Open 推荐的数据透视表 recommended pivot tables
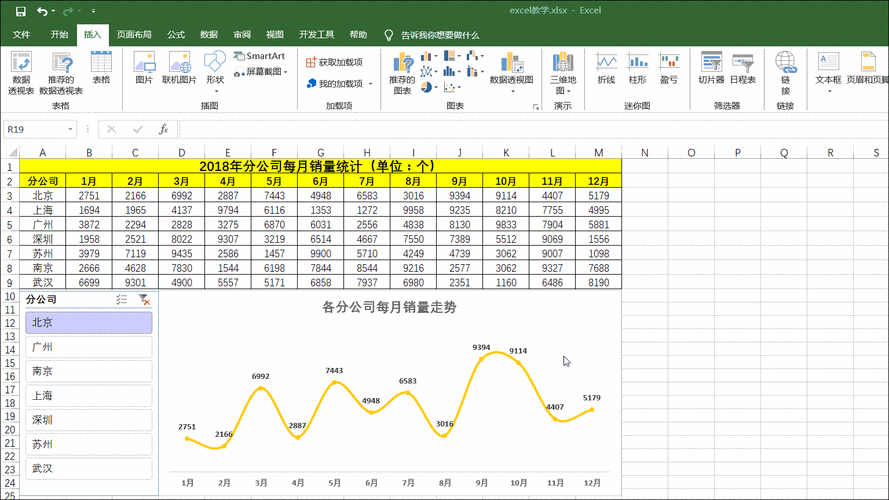 pyautogui.click(x=61, y=73)
